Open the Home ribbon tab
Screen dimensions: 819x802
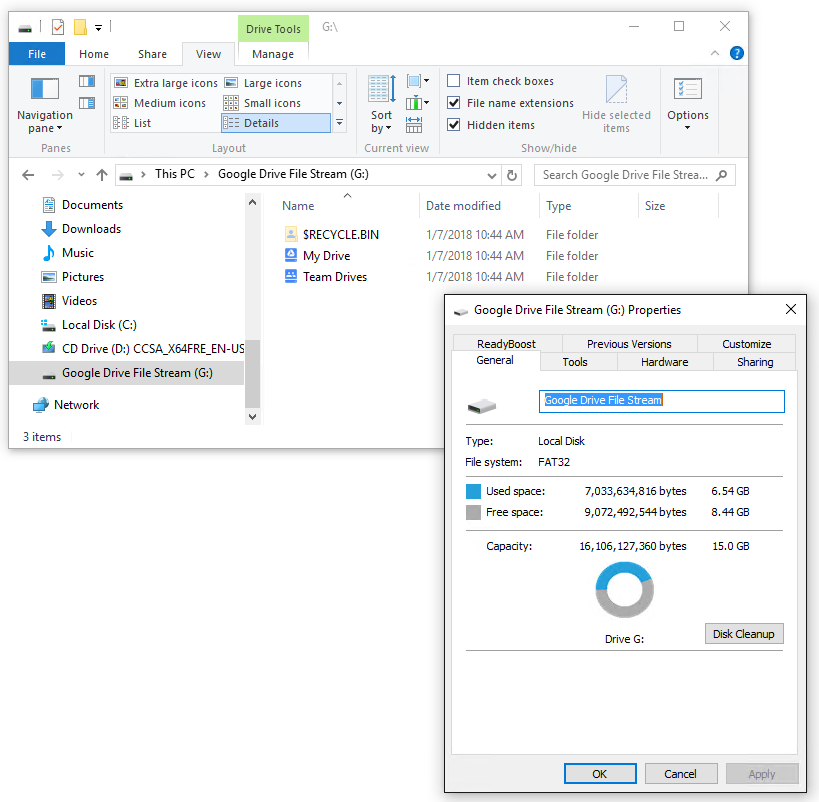tap(94, 54)
